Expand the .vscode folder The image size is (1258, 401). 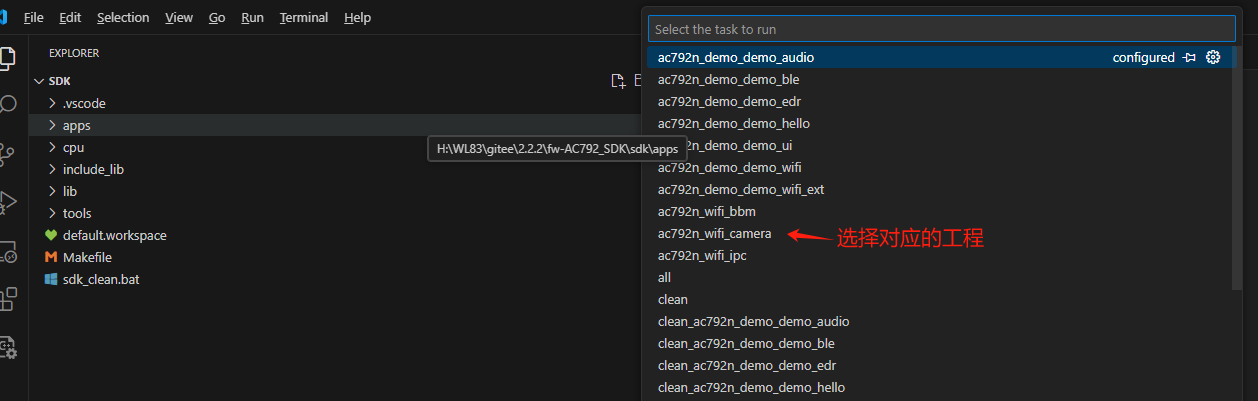(x=53, y=103)
